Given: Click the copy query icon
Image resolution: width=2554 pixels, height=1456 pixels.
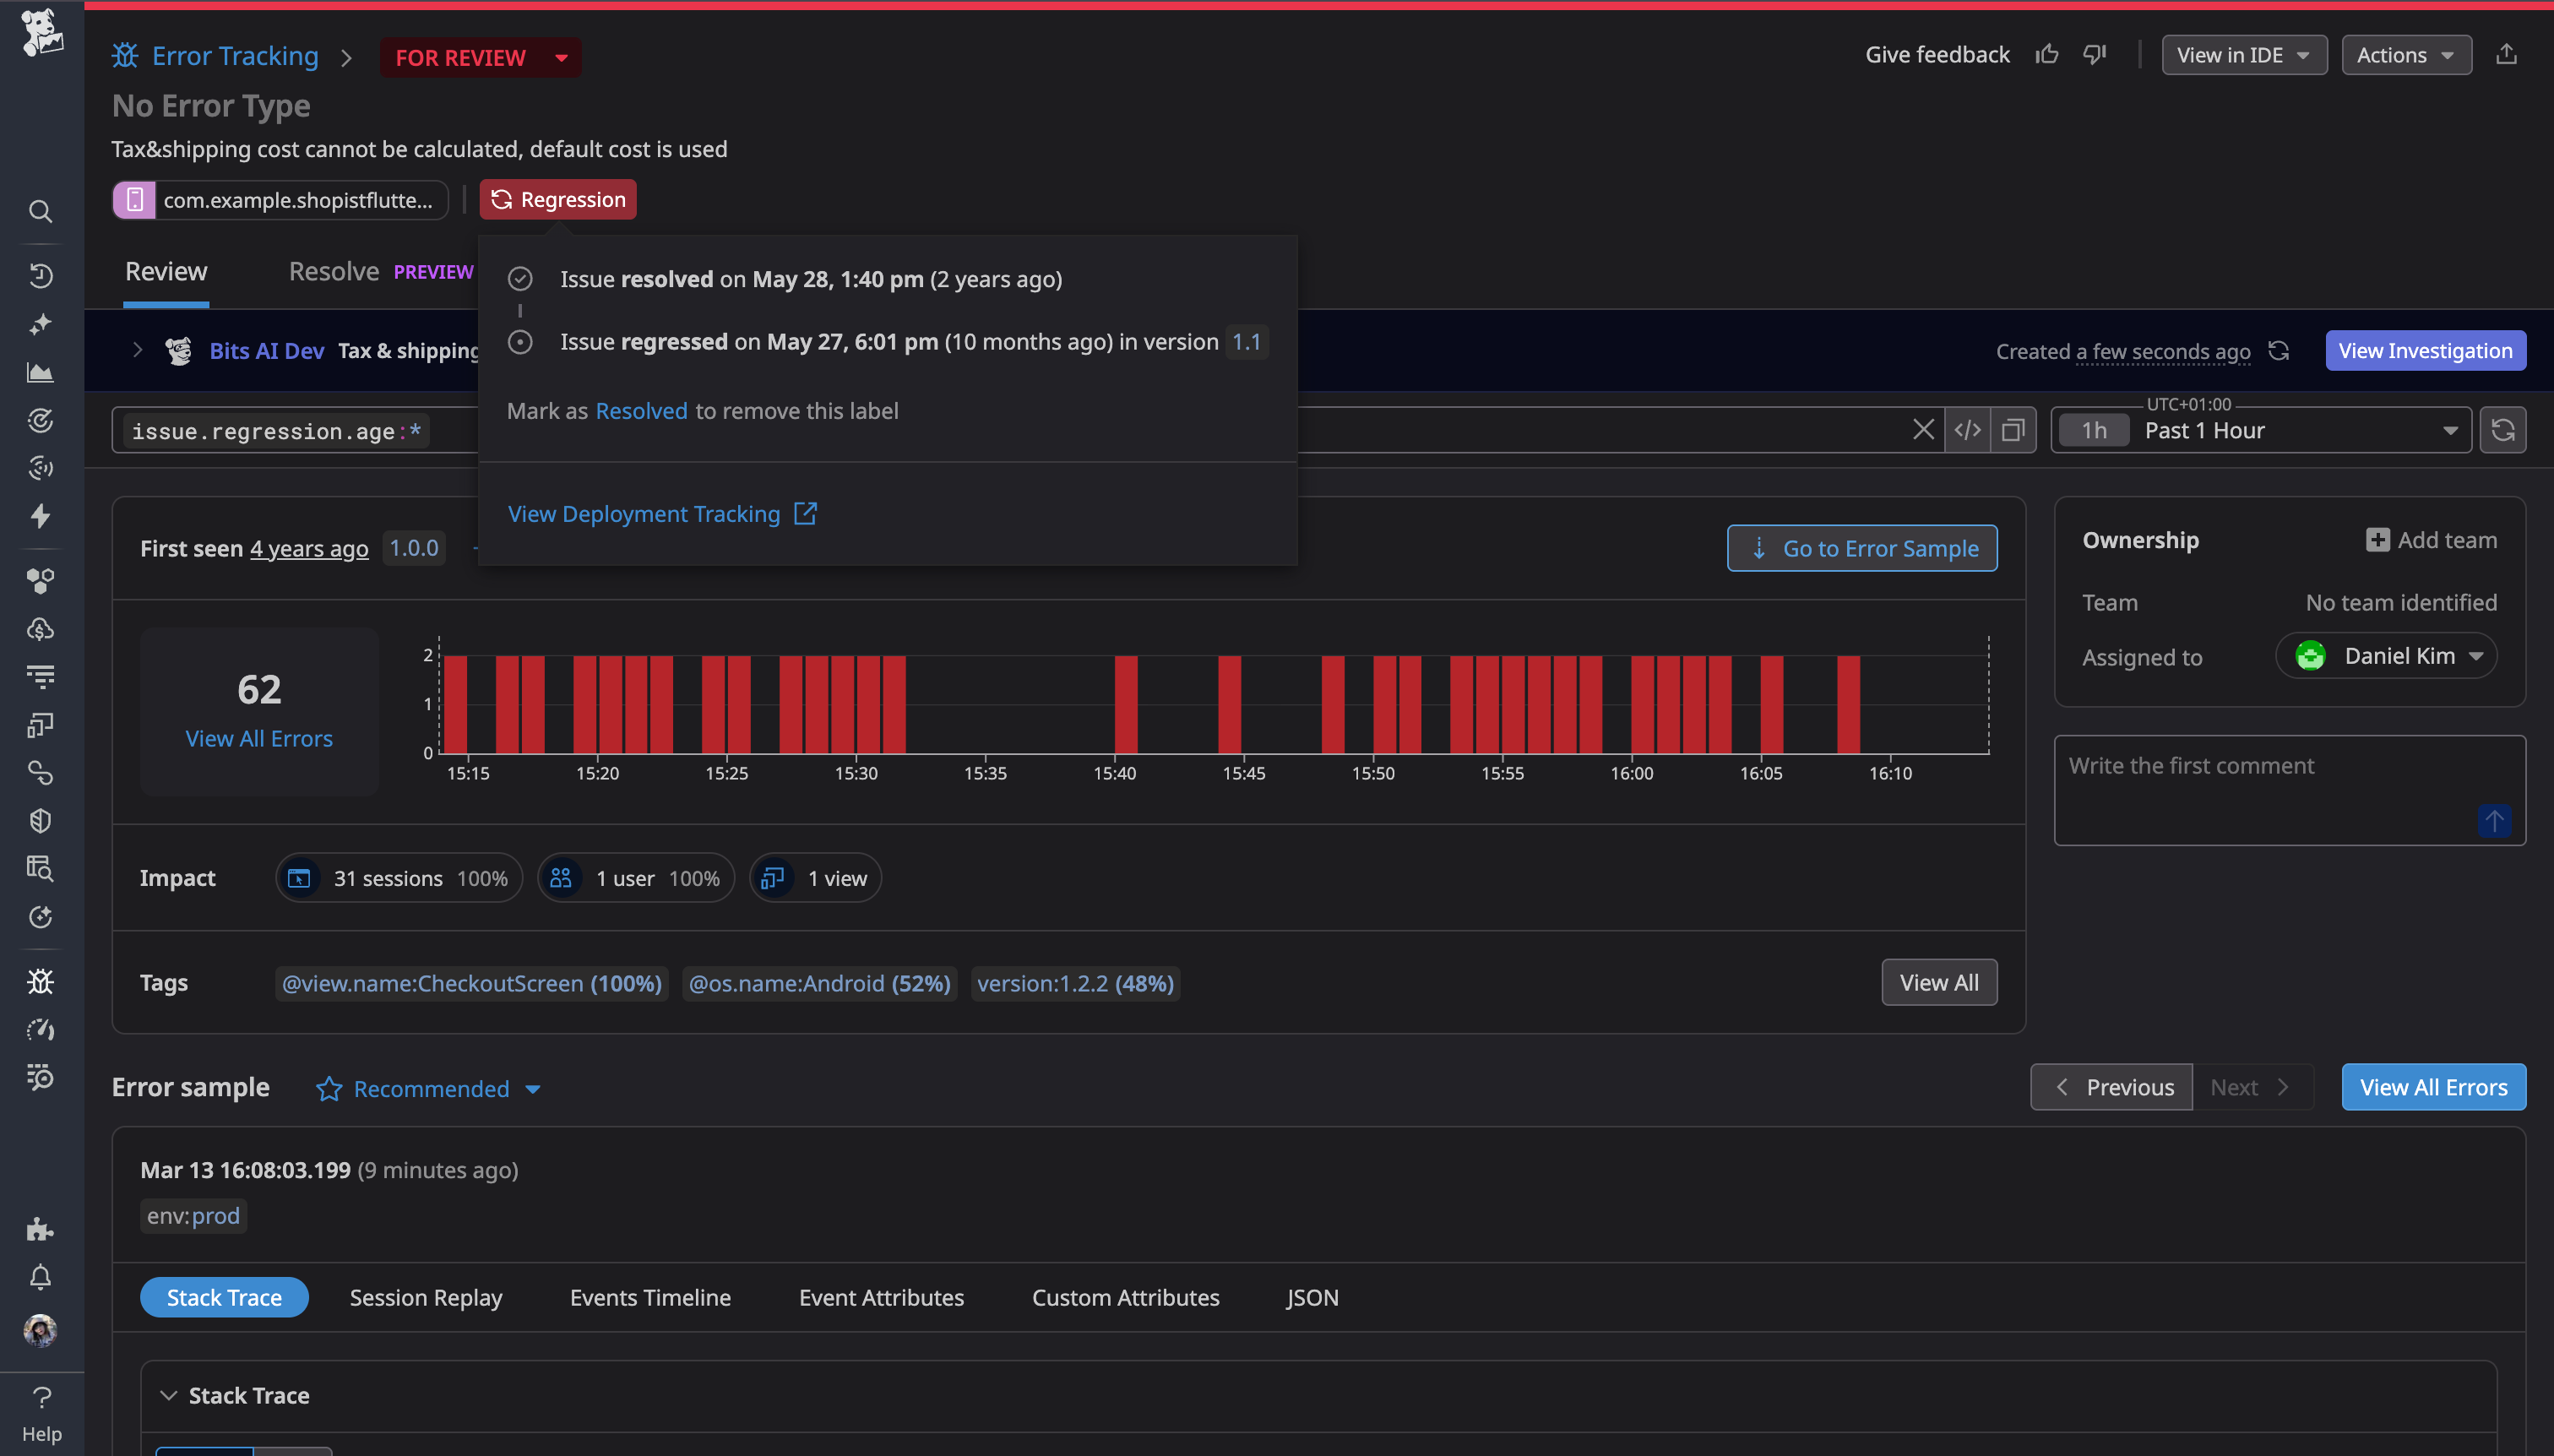Looking at the screenshot, I should tap(2013, 430).
